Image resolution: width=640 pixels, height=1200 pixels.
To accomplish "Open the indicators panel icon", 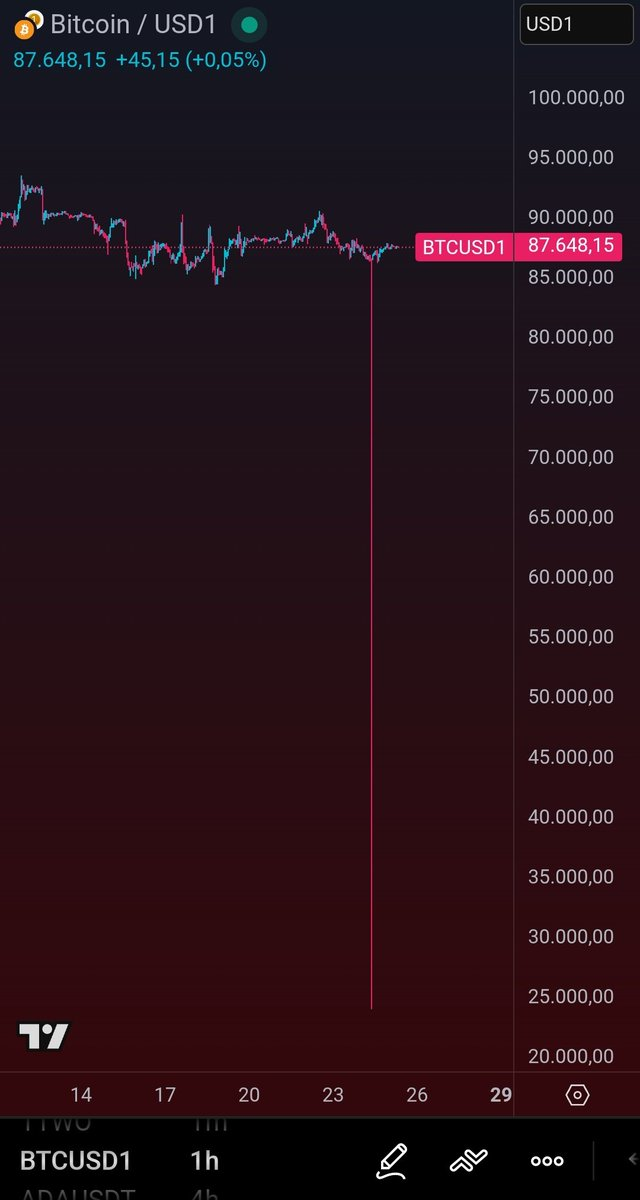I will pos(470,1160).
